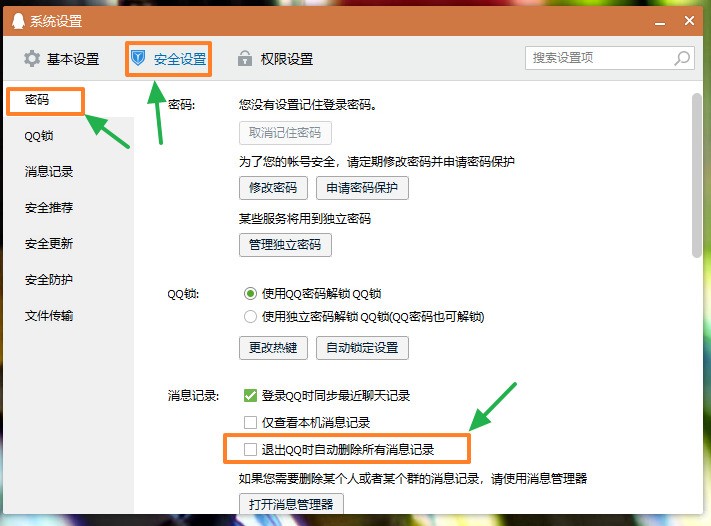Choose 使用QQ密码解锁 QQ锁 radio option
The image size is (711, 526).
coord(250,294)
